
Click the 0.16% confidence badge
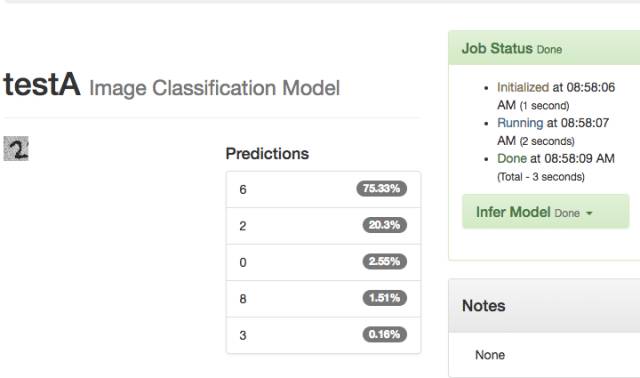[384, 334]
